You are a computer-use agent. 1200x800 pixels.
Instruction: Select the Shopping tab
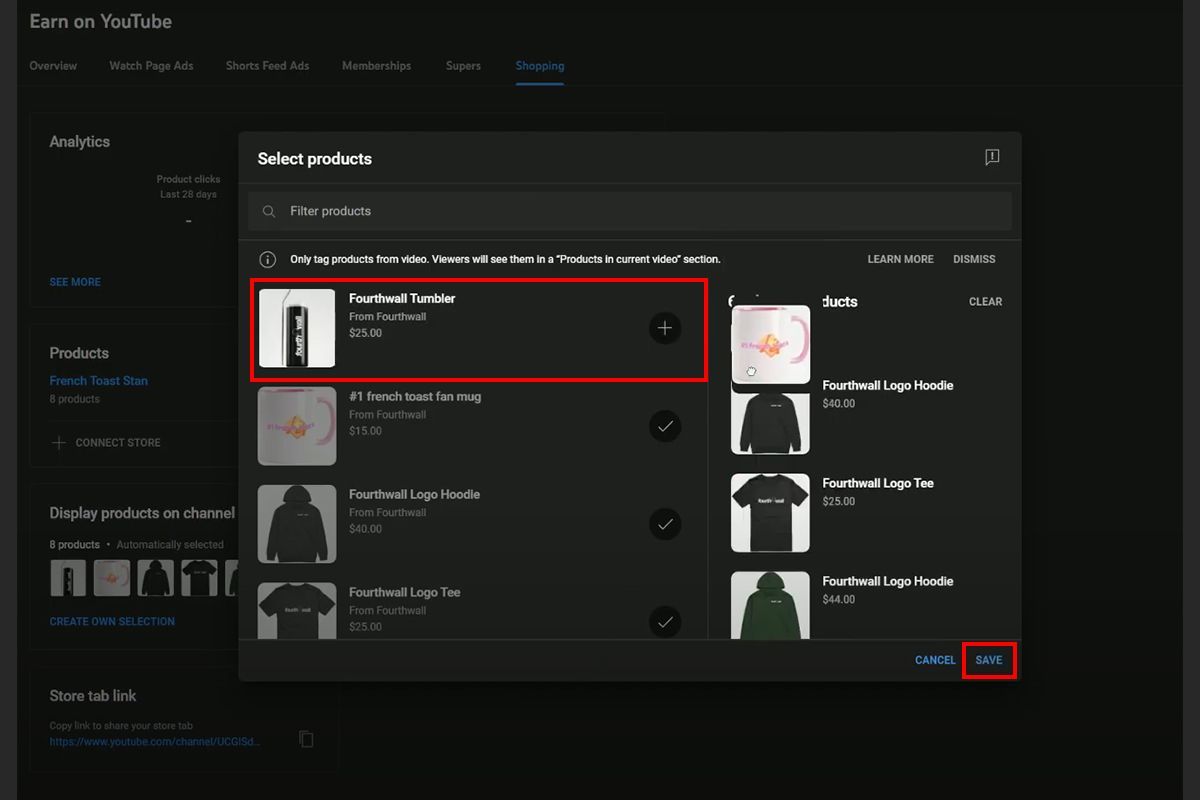point(540,66)
